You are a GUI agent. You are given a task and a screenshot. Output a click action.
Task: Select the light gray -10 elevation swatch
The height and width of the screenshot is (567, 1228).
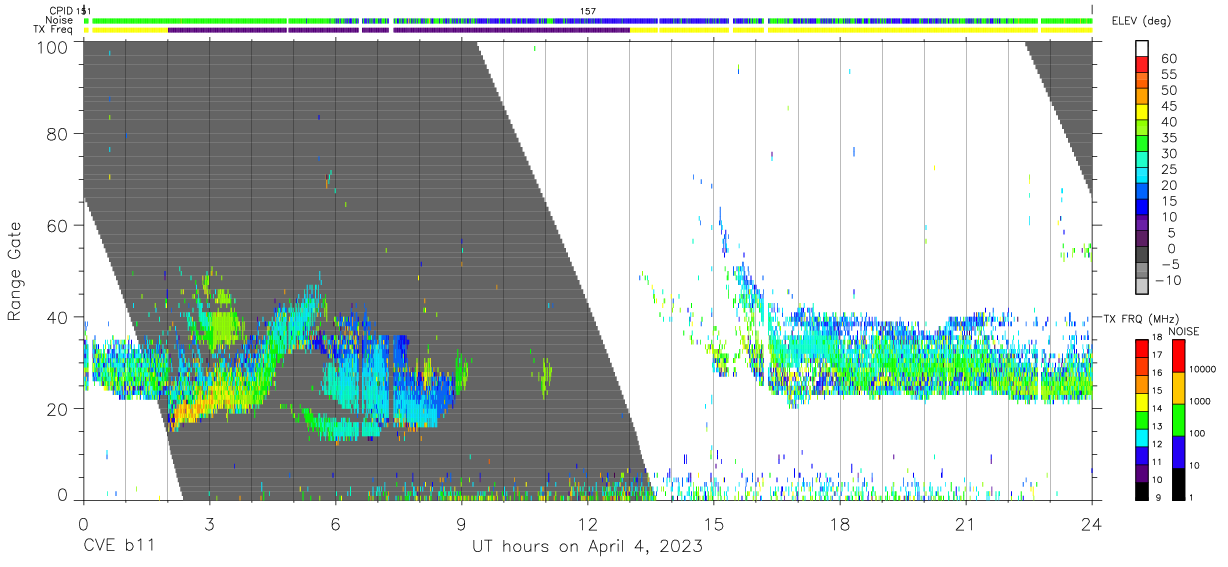1142,286
